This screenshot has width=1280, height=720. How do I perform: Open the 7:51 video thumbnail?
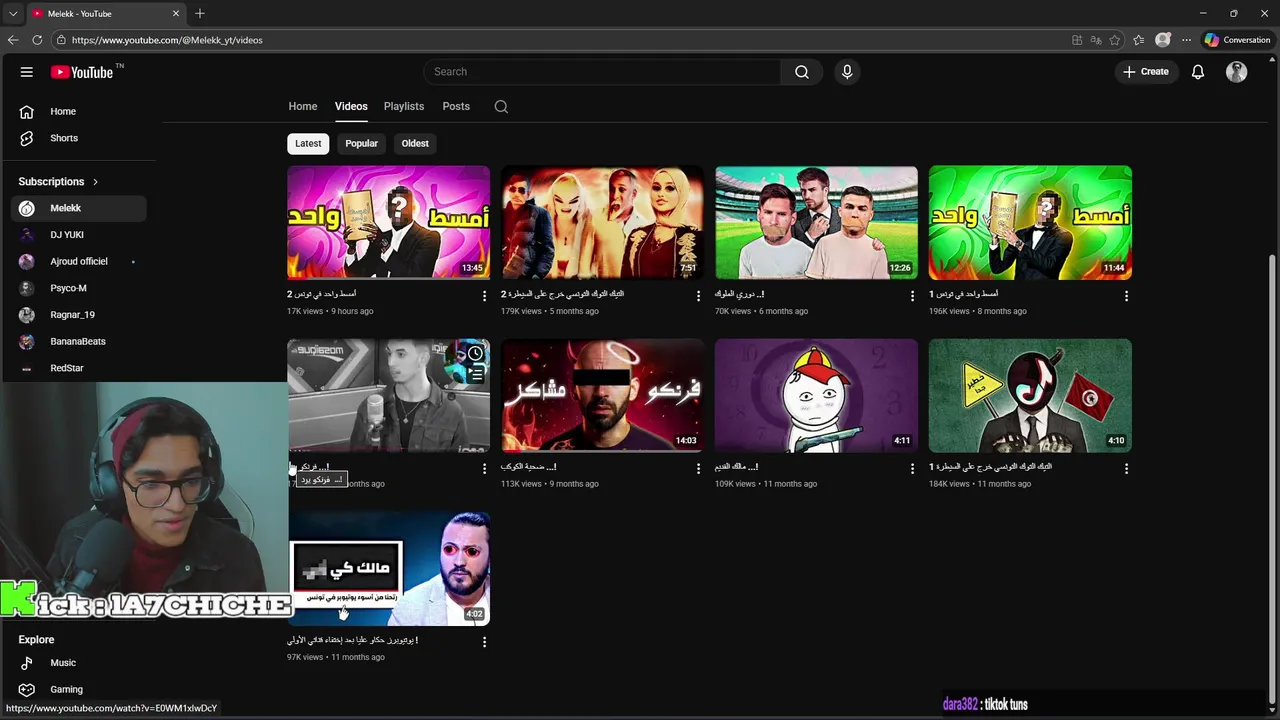[x=602, y=223]
